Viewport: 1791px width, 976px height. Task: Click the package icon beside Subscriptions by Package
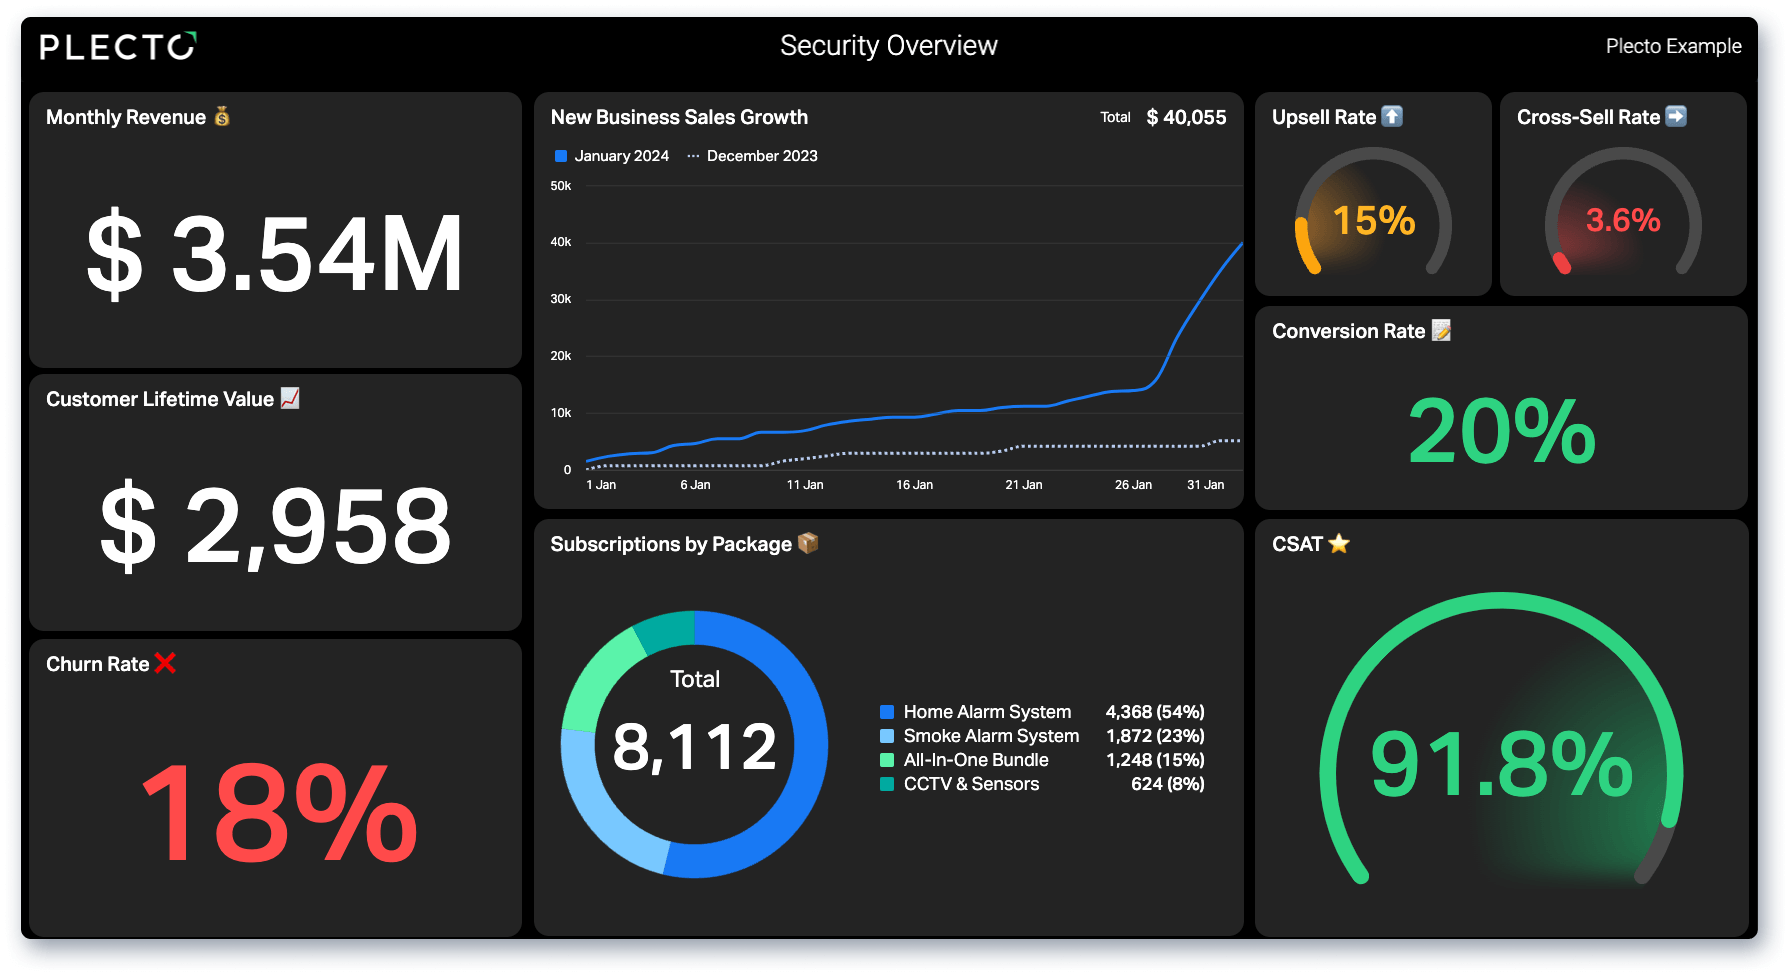click(808, 543)
